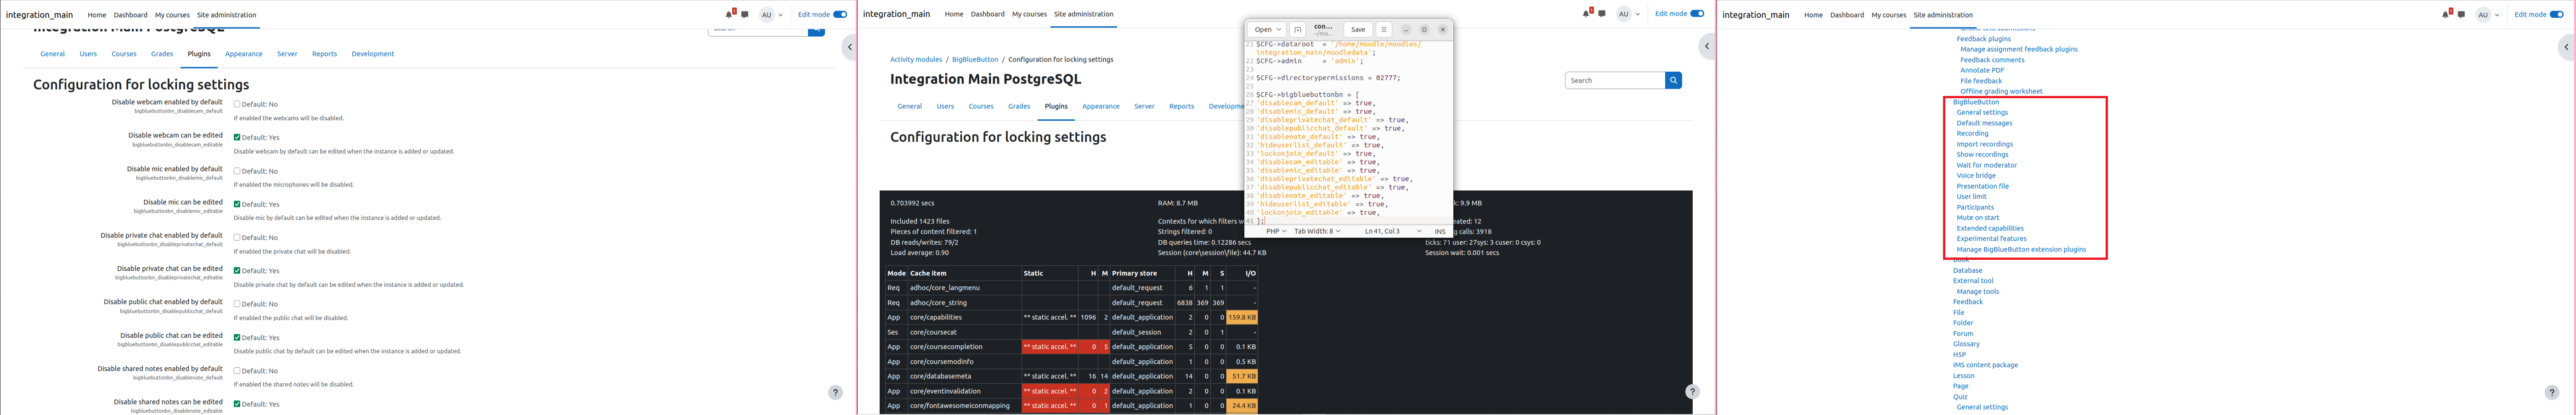The image size is (2576, 415).
Task: Uncheck 'Disable mic can be edited' checkbox
Action: pos(237,204)
